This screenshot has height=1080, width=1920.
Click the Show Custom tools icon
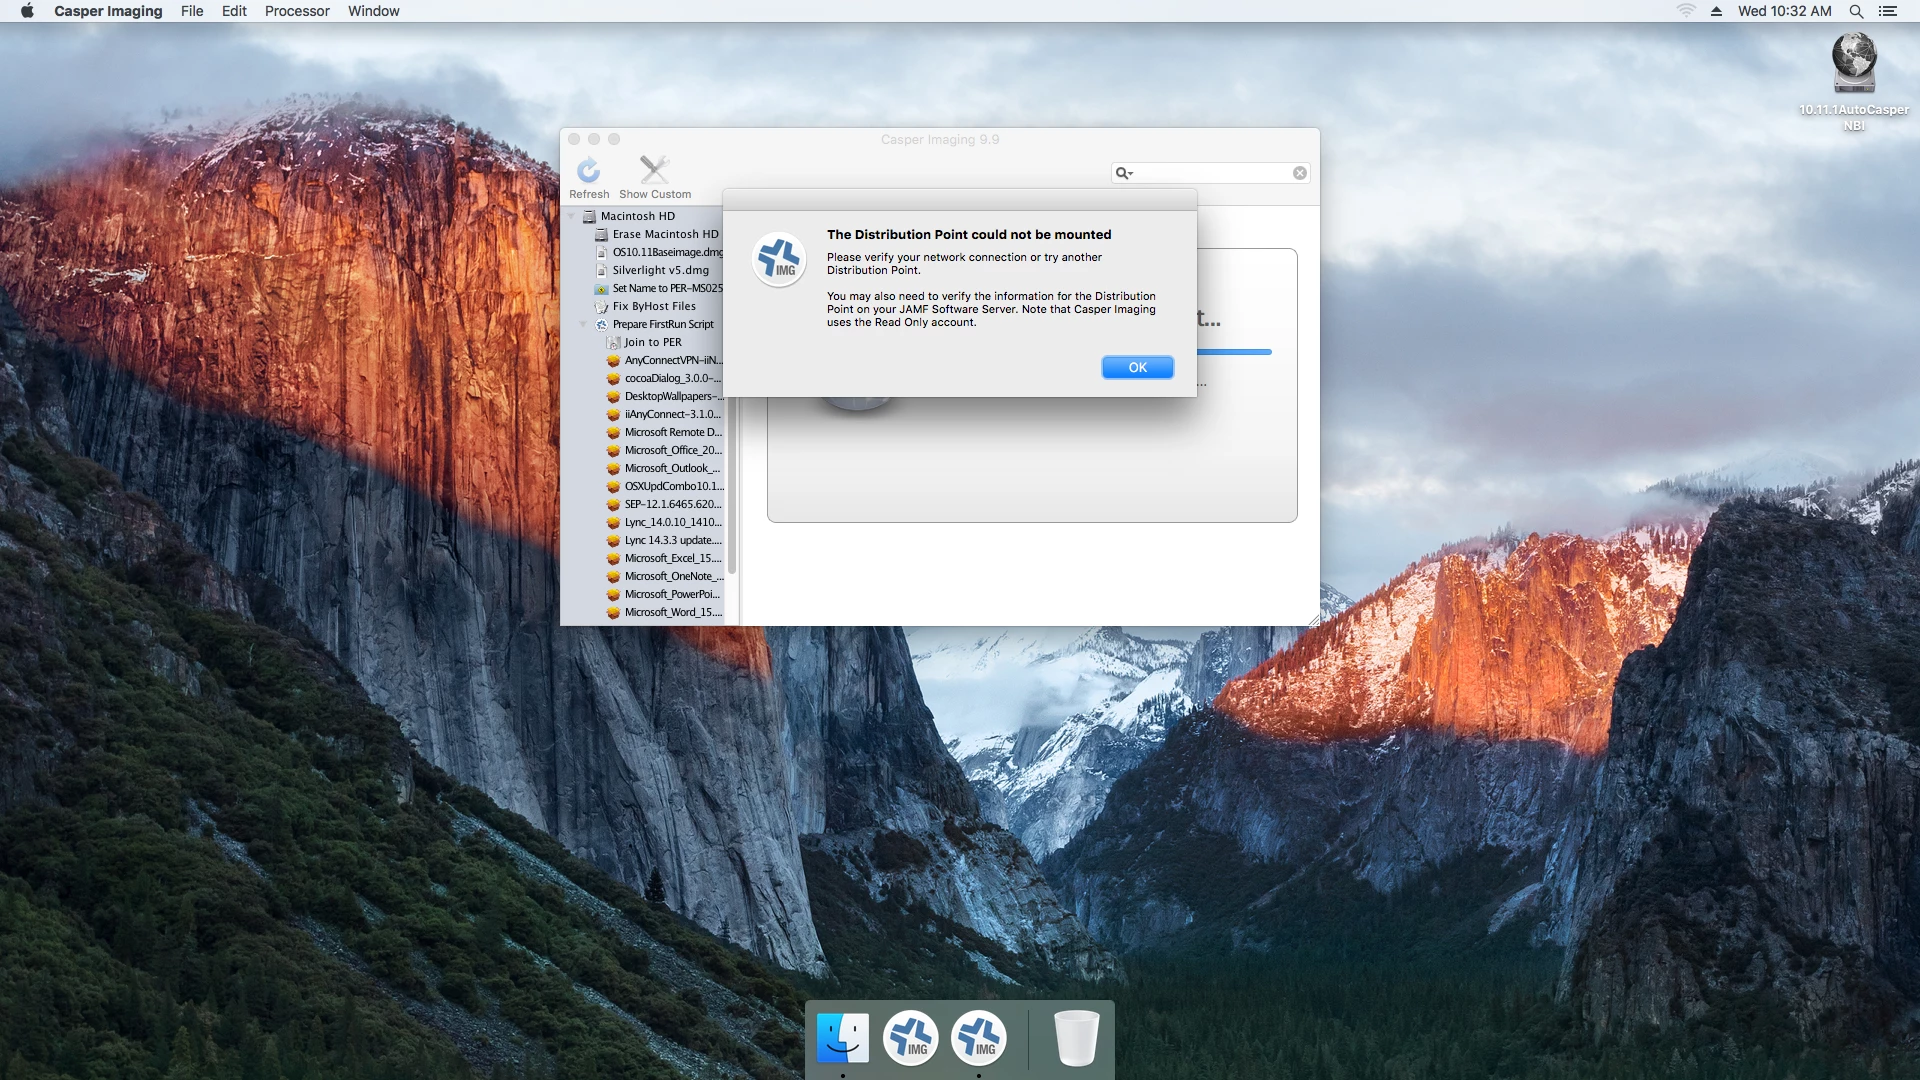pos(654,171)
